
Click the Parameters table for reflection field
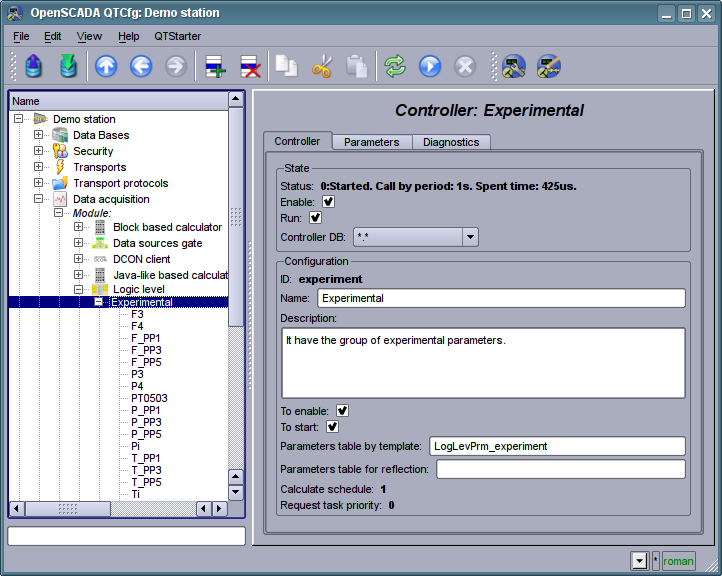[561, 469]
